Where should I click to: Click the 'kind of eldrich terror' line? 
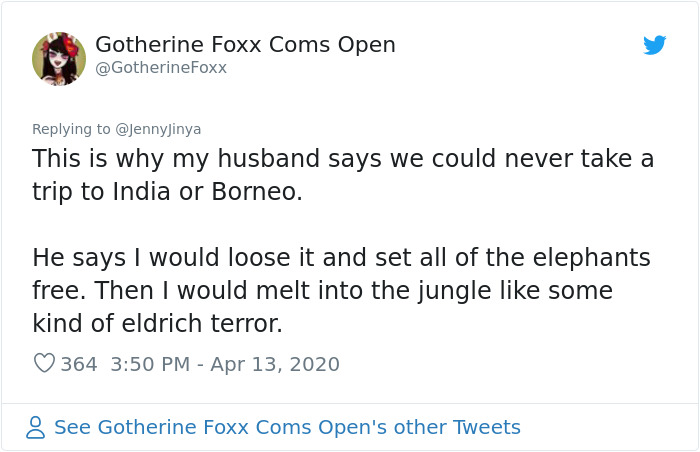coord(158,323)
